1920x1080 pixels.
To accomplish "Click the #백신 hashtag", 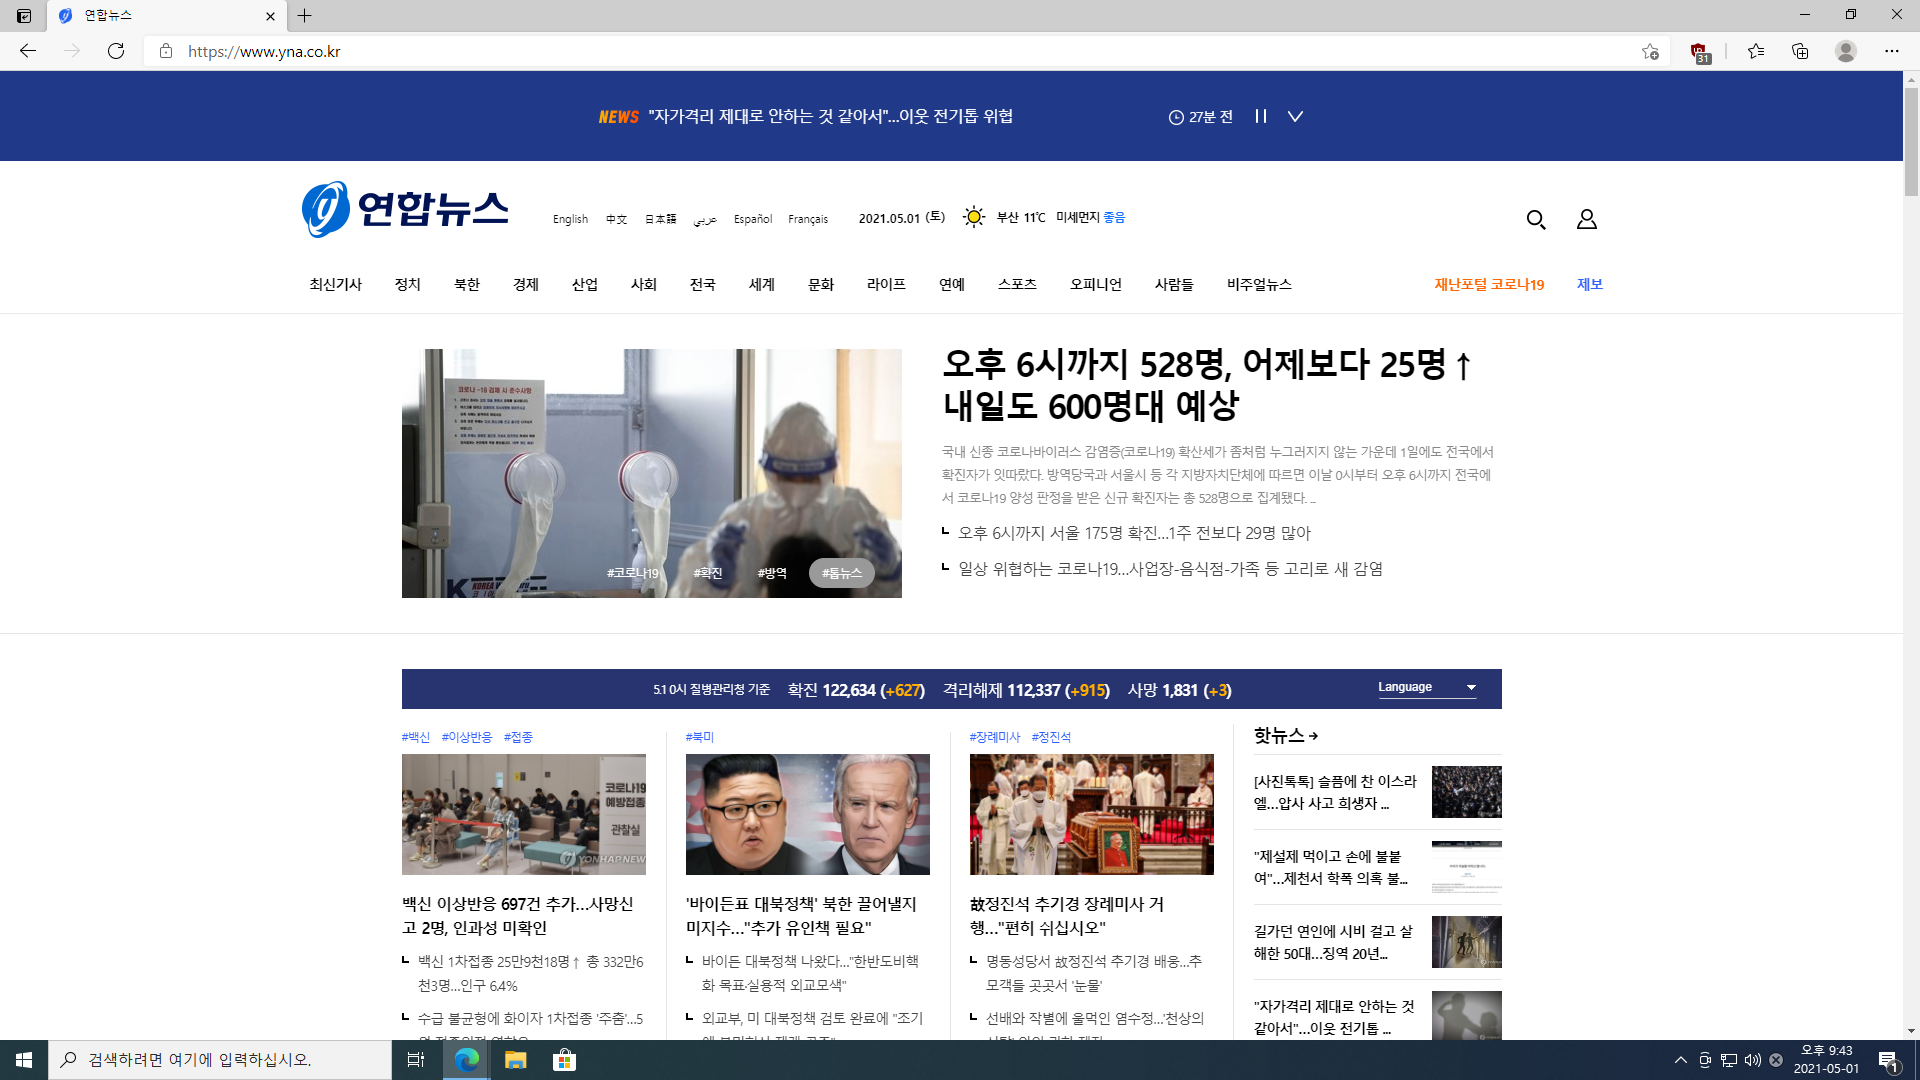I will click(416, 737).
